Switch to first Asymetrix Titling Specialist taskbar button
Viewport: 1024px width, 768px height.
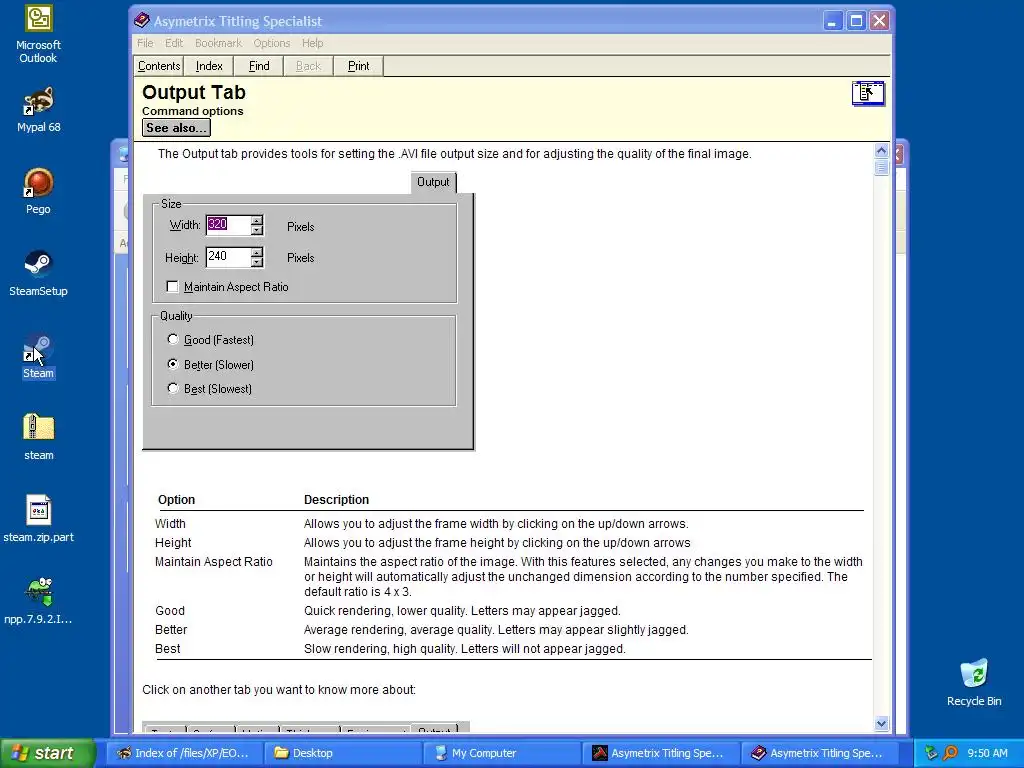coord(661,753)
